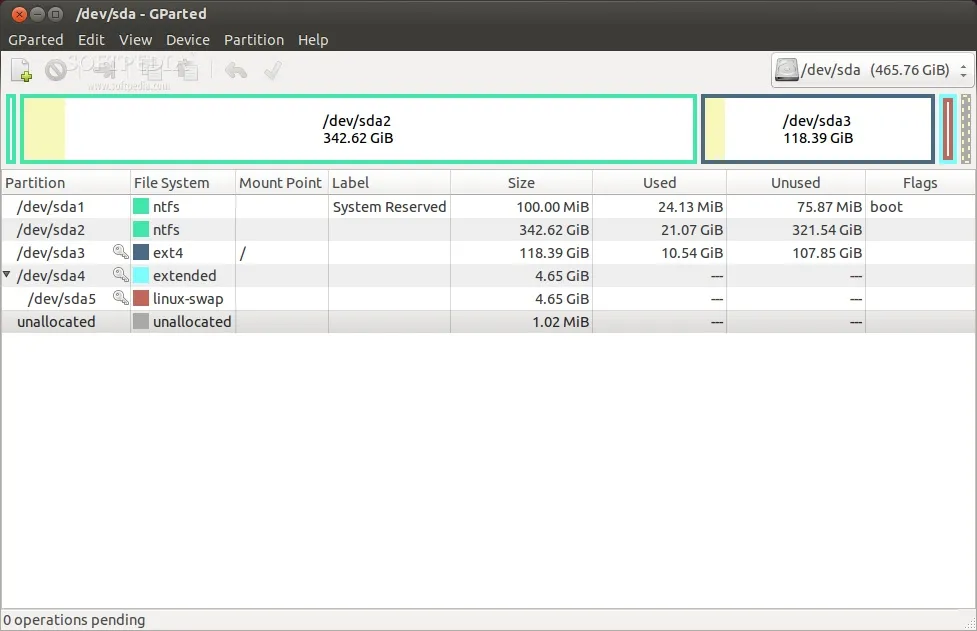This screenshot has height=631, width=977.
Task: Click the Delete partition toolbar icon
Action: (56, 70)
